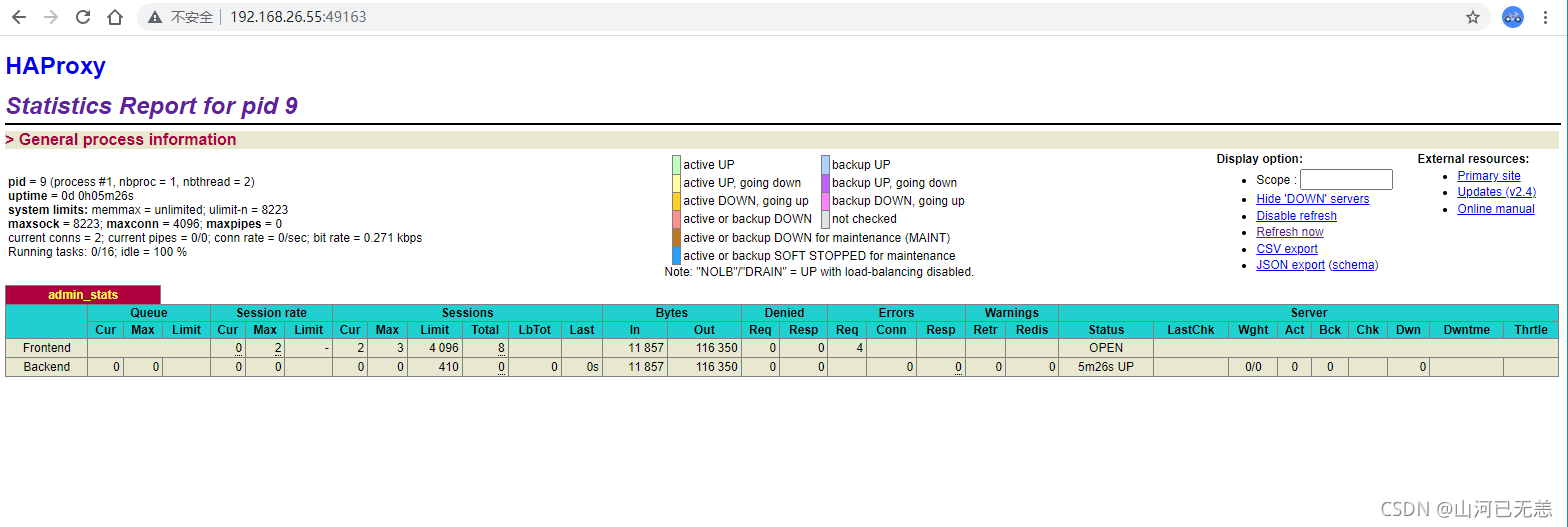Click the Statistics Report for pid 9 title
The height and width of the screenshot is (527, 1568).
152,106
